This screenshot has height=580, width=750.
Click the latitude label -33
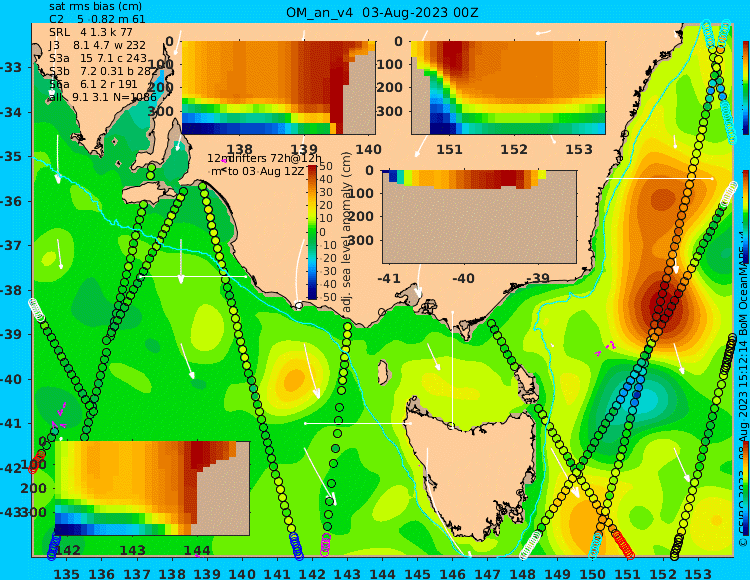[11, 67]
